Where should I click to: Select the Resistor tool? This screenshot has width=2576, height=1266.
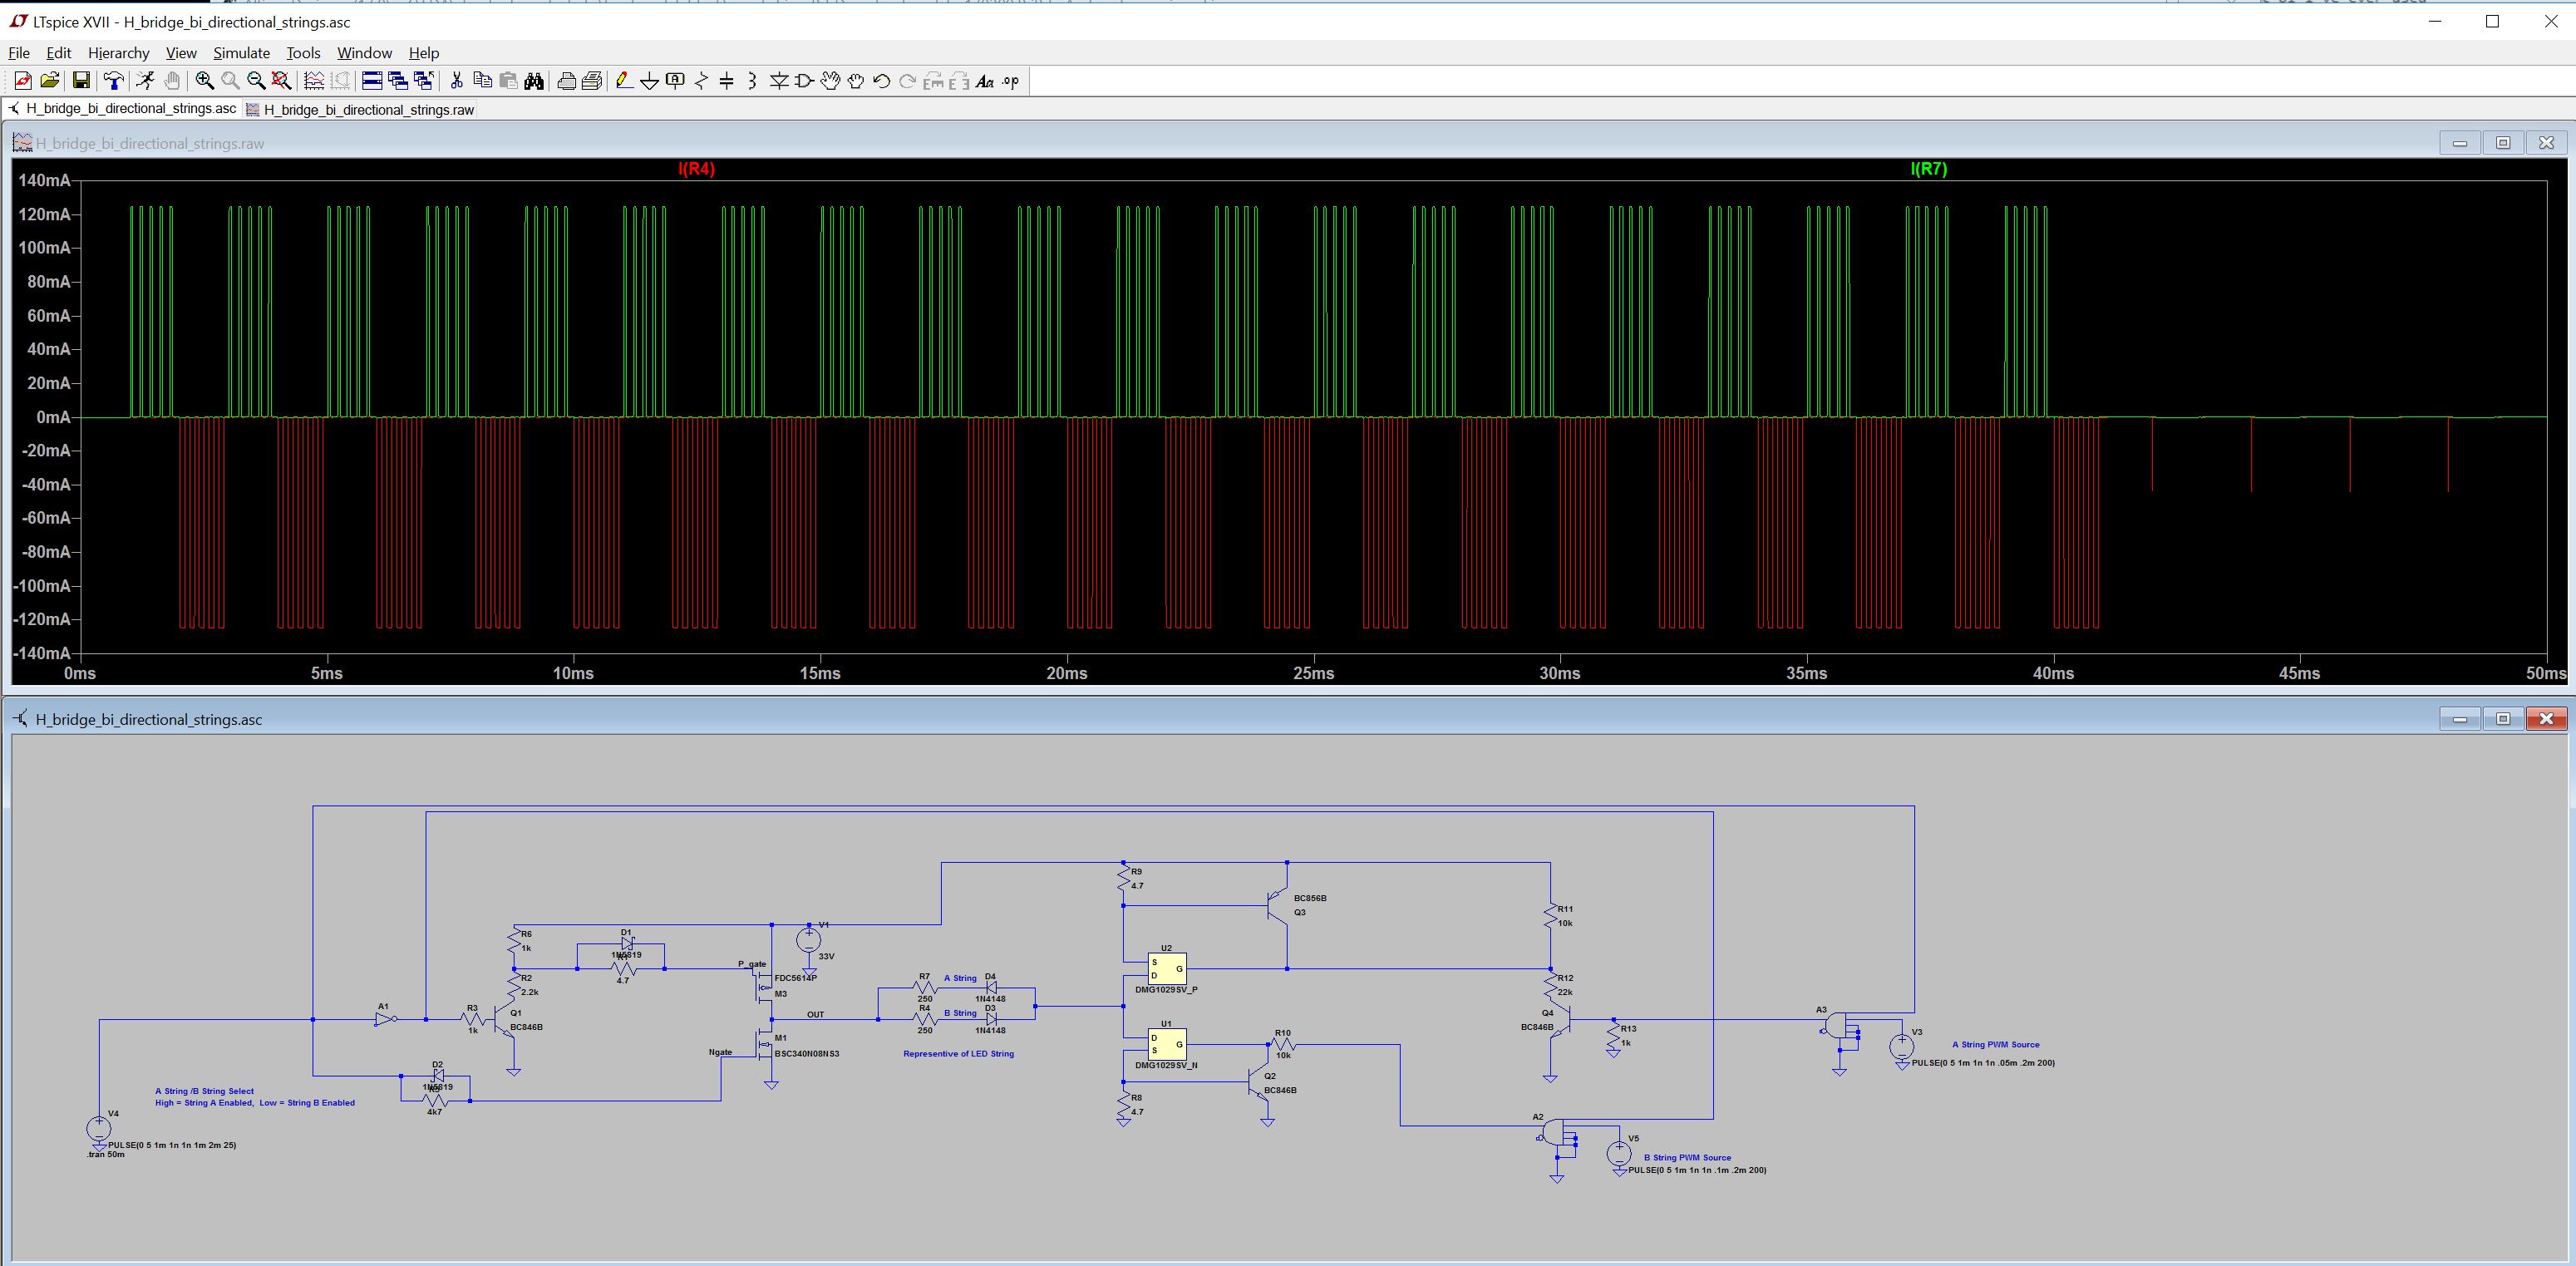click(701, 81)
